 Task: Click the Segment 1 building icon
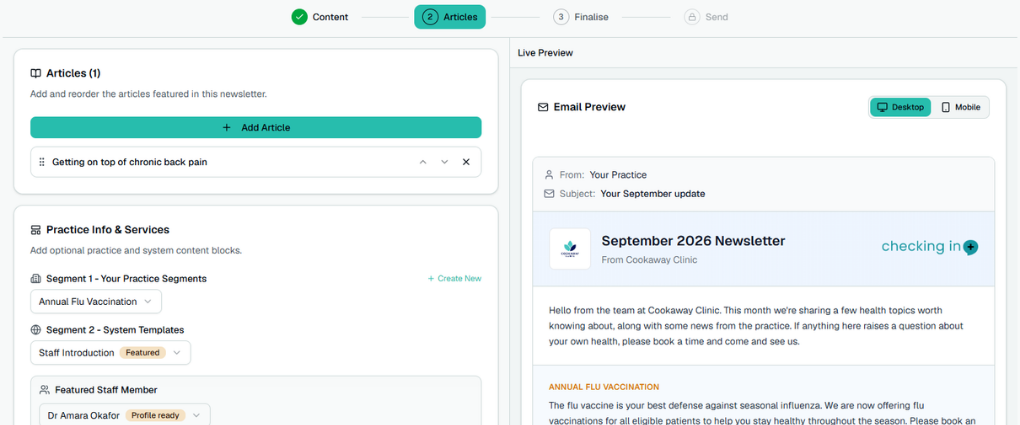(36, 279)
